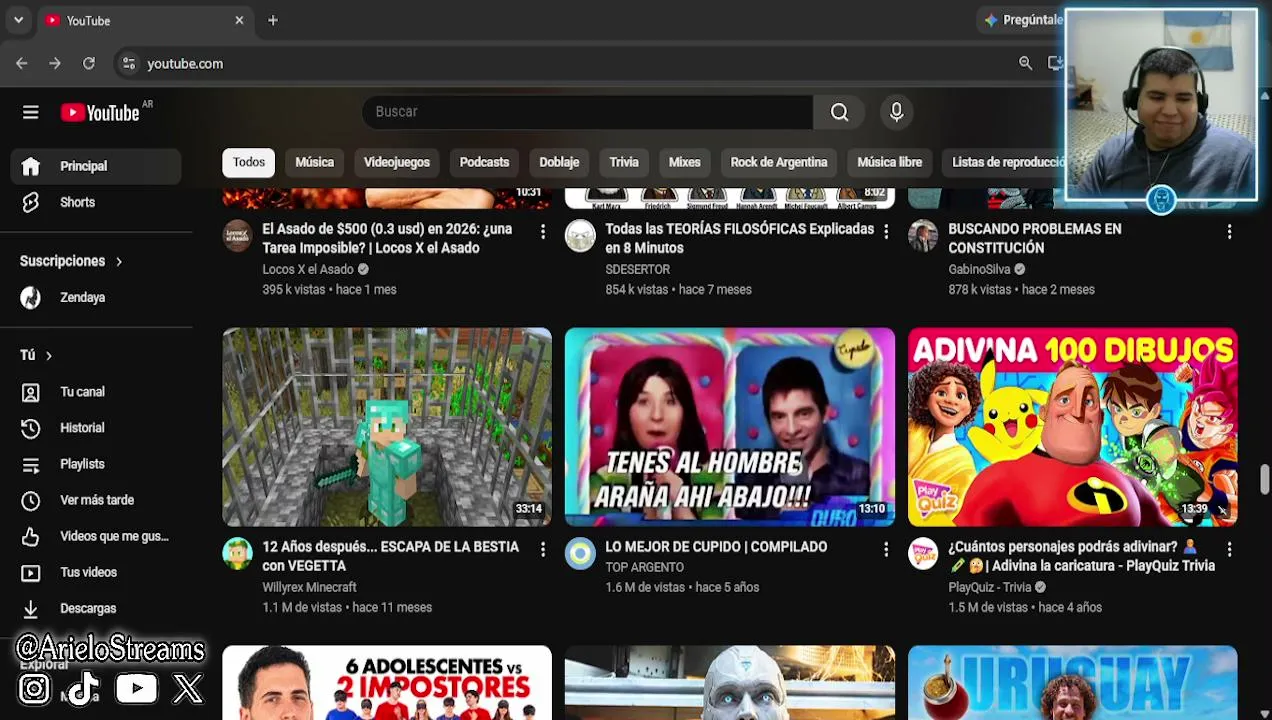
Task: Open Playlists in sidebar
Action: coord(96,464)
